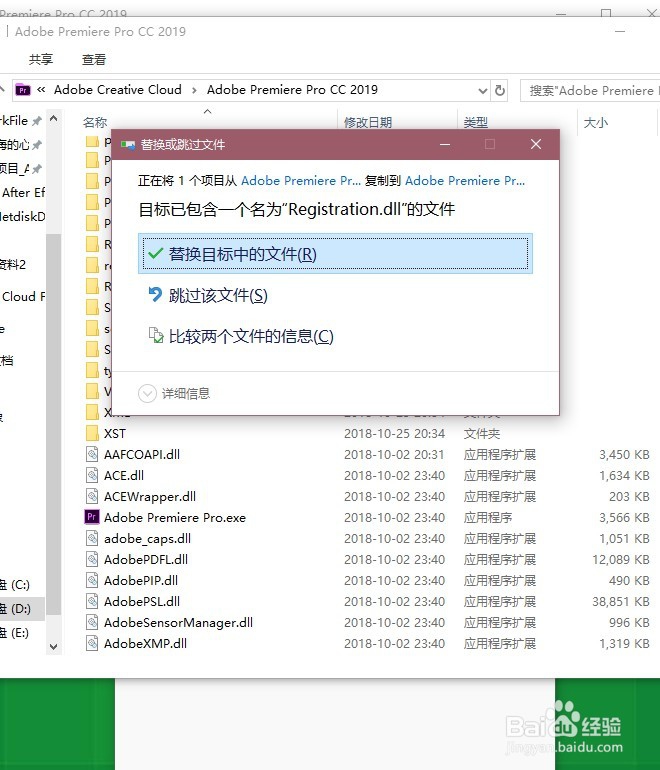
Task: Click the 应用程序 type cell
Action: pyautogui.click(x=488, y=518)
